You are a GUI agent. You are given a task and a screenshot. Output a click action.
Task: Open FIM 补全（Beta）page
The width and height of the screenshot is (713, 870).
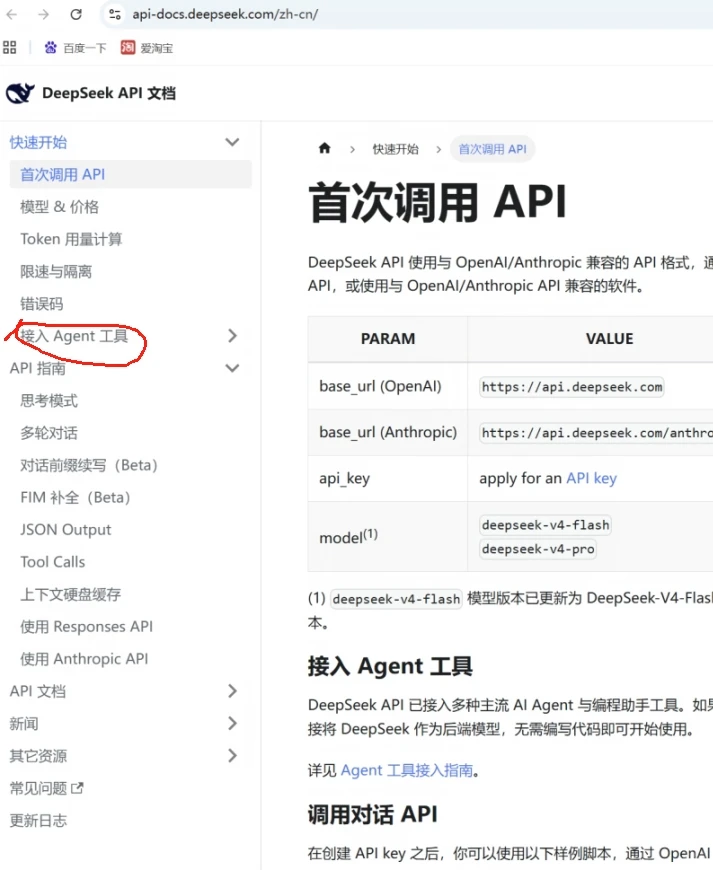(75, 497)
